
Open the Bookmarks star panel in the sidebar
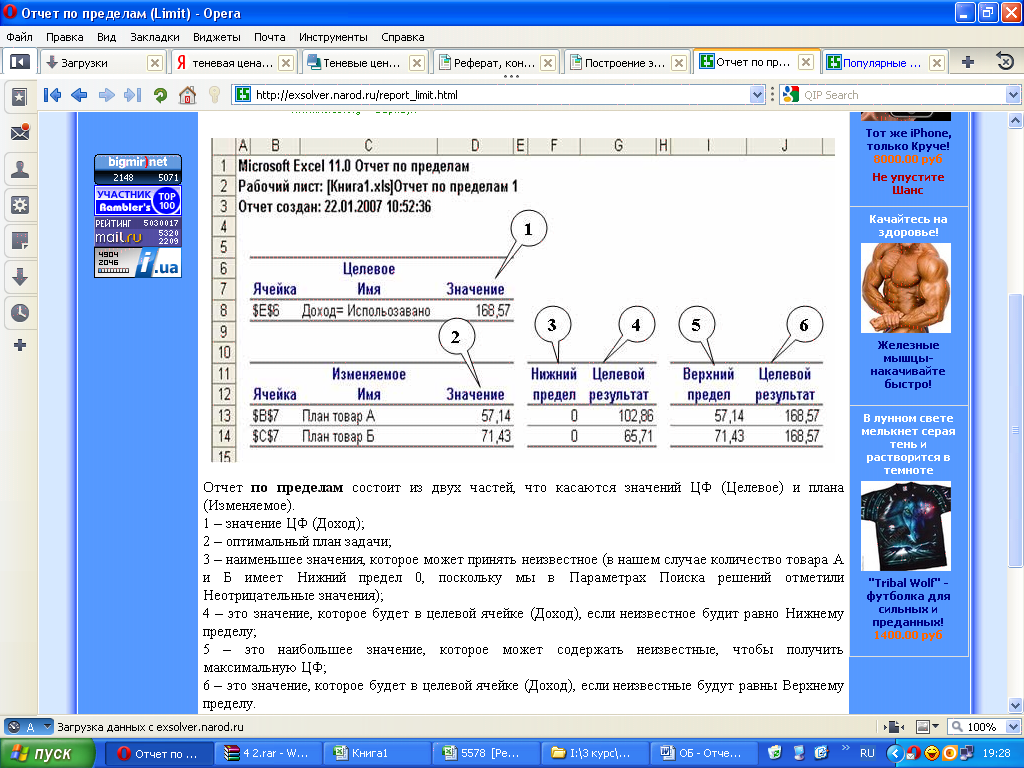pos(20,97)
